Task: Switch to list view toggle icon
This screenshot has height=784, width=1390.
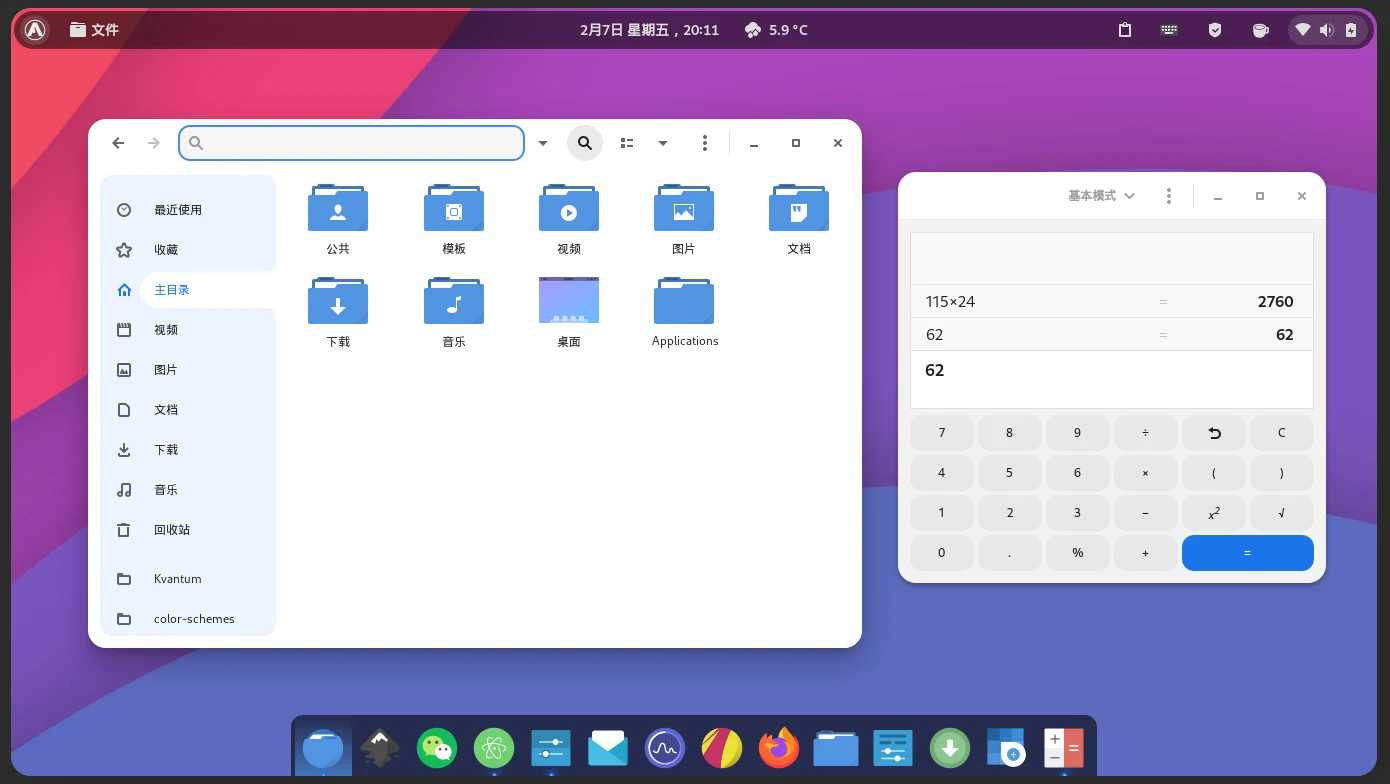Action: tap(627, 143)
